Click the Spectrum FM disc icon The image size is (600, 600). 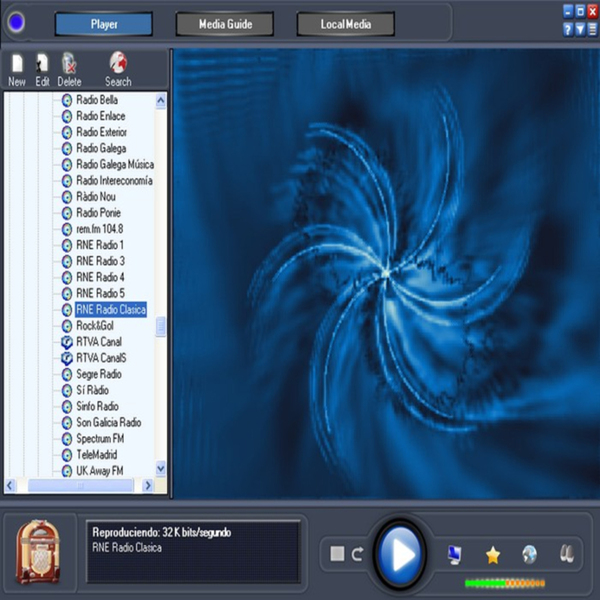(x=67, y=439)
